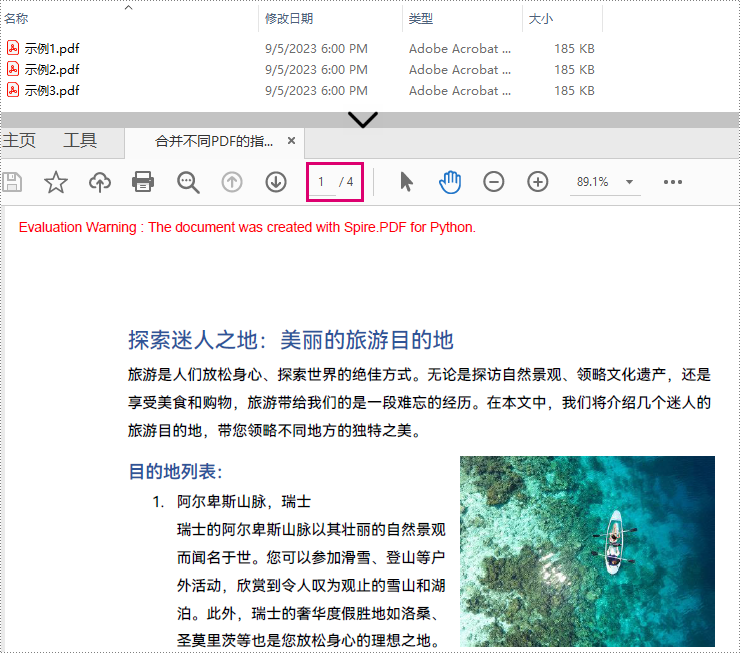Click the PDF icon of 示例2.pdf
The image size is (740, 653).
click(x=13, y=69)
